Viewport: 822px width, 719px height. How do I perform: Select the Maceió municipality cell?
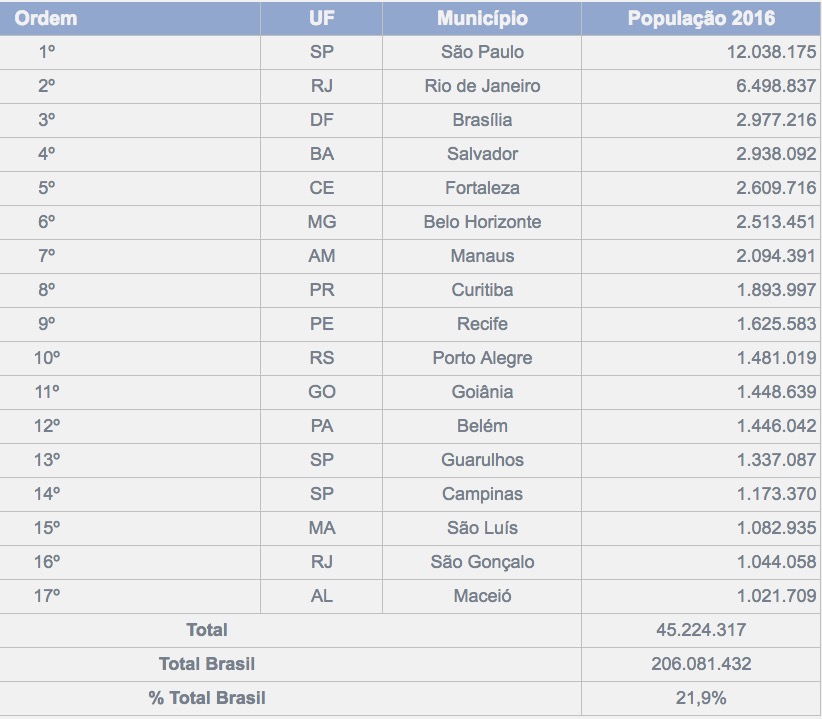482,596
